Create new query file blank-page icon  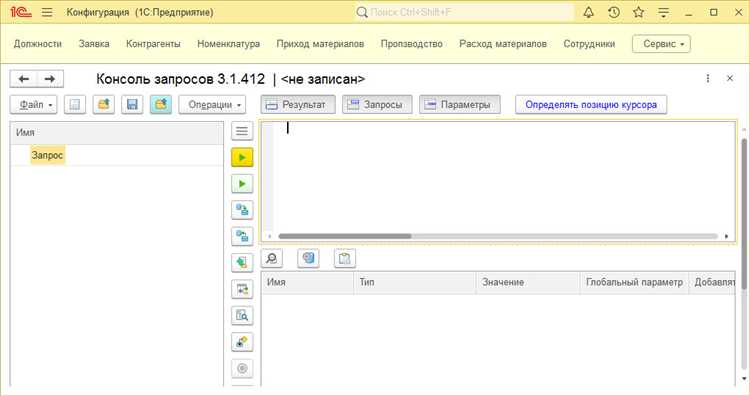tap(75, 105)
